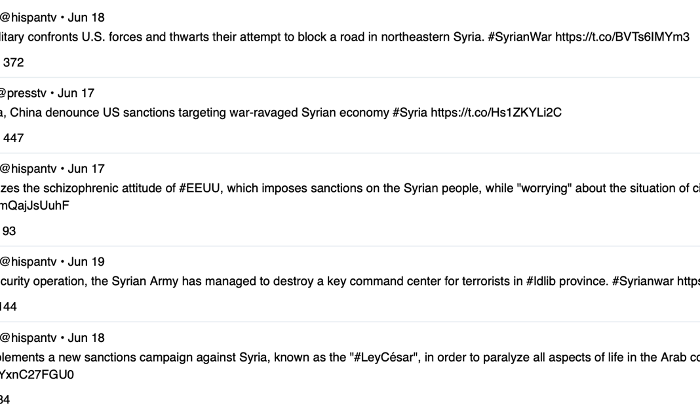This screenshot has width=700, height=412.
Task: Click the #SyrianWar hashtag in first tweet
Action: click(520, 37)
